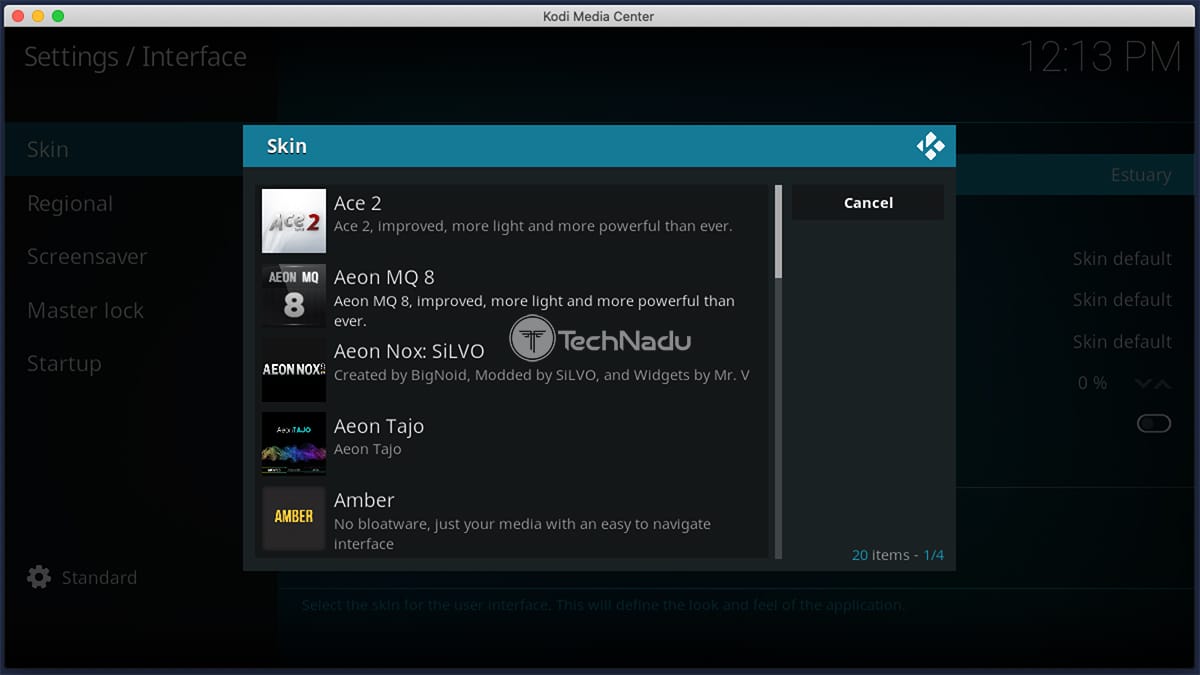Click the 'Amber' skin title
Image resolution: width=1200 pixels, height=675 pixels.
(364, 500)
